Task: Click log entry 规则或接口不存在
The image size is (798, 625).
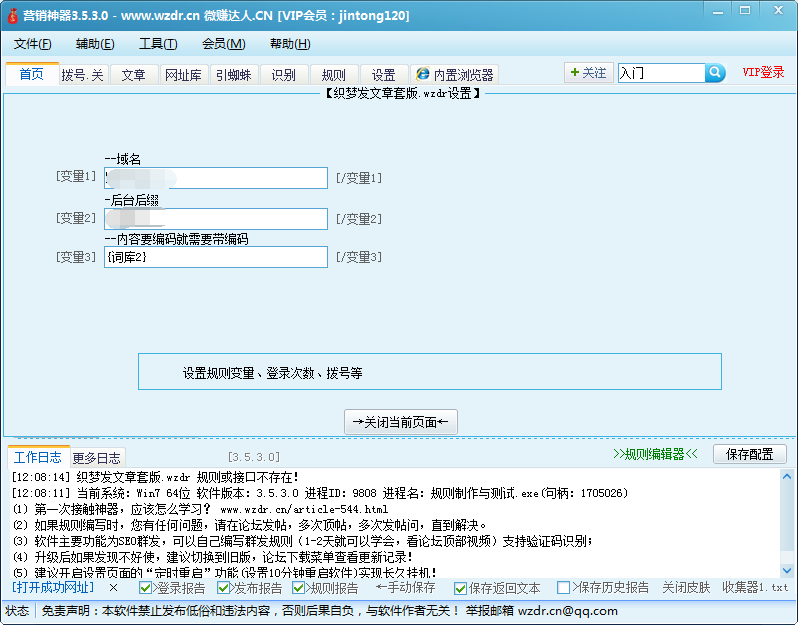Action: click(248, 477)
